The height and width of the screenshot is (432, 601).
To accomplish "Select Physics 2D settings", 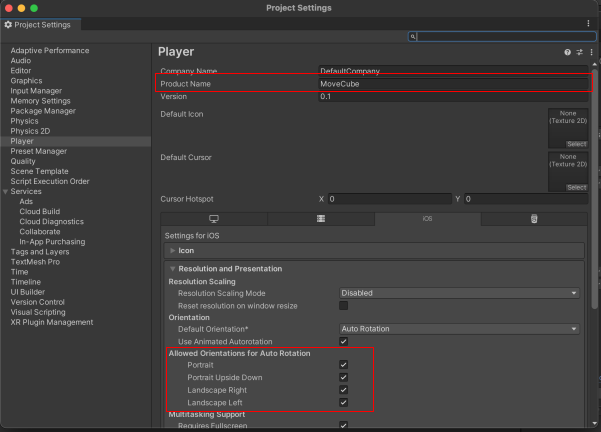I will (30, 131).
